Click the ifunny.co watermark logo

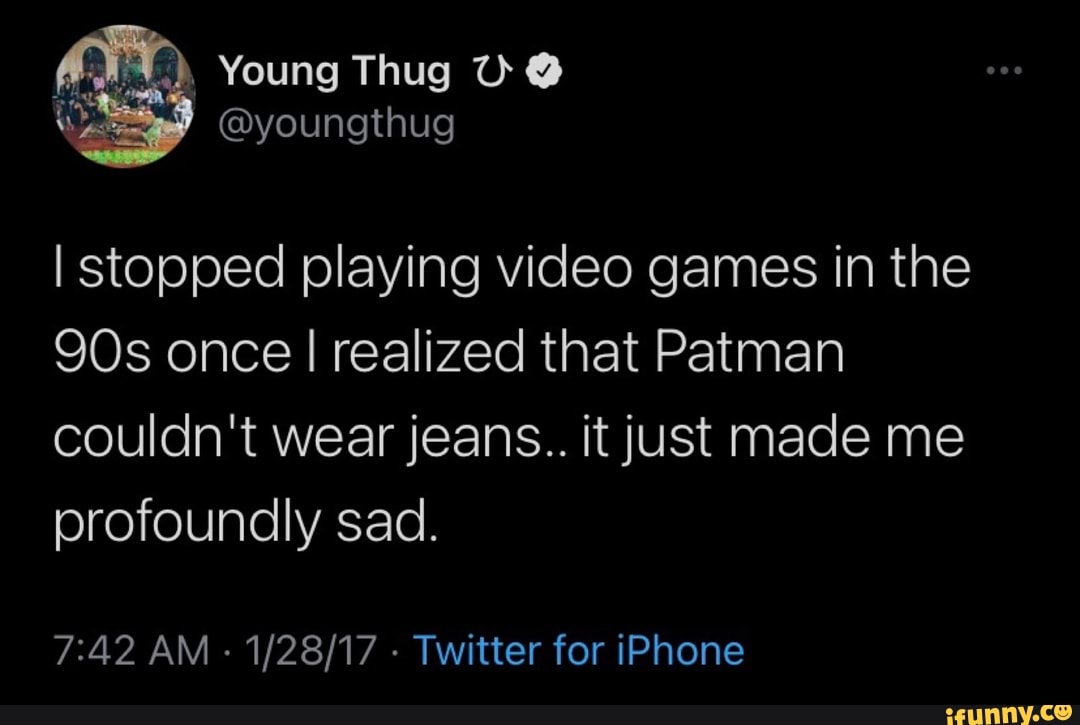(x=1010, y=712)
